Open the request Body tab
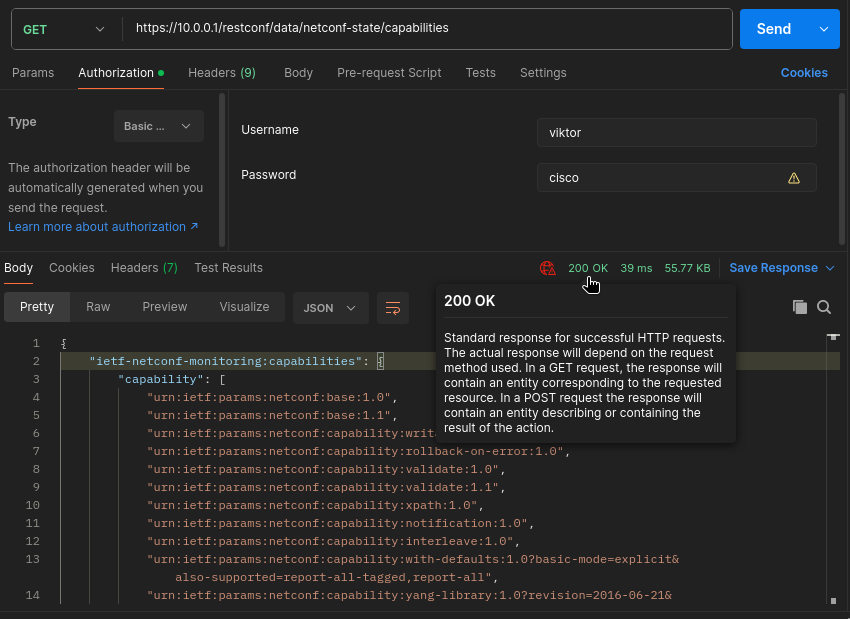850x619 pixels. (298, 73)
